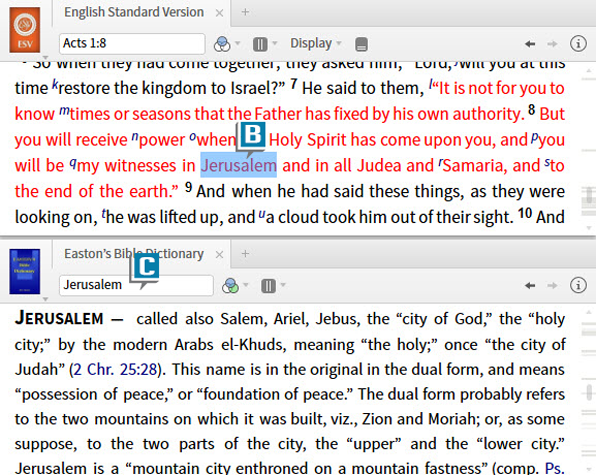
Task: Click the parallel resources icon in ESV toolbar
Action: pyautogui.click(x=260, y=44)
